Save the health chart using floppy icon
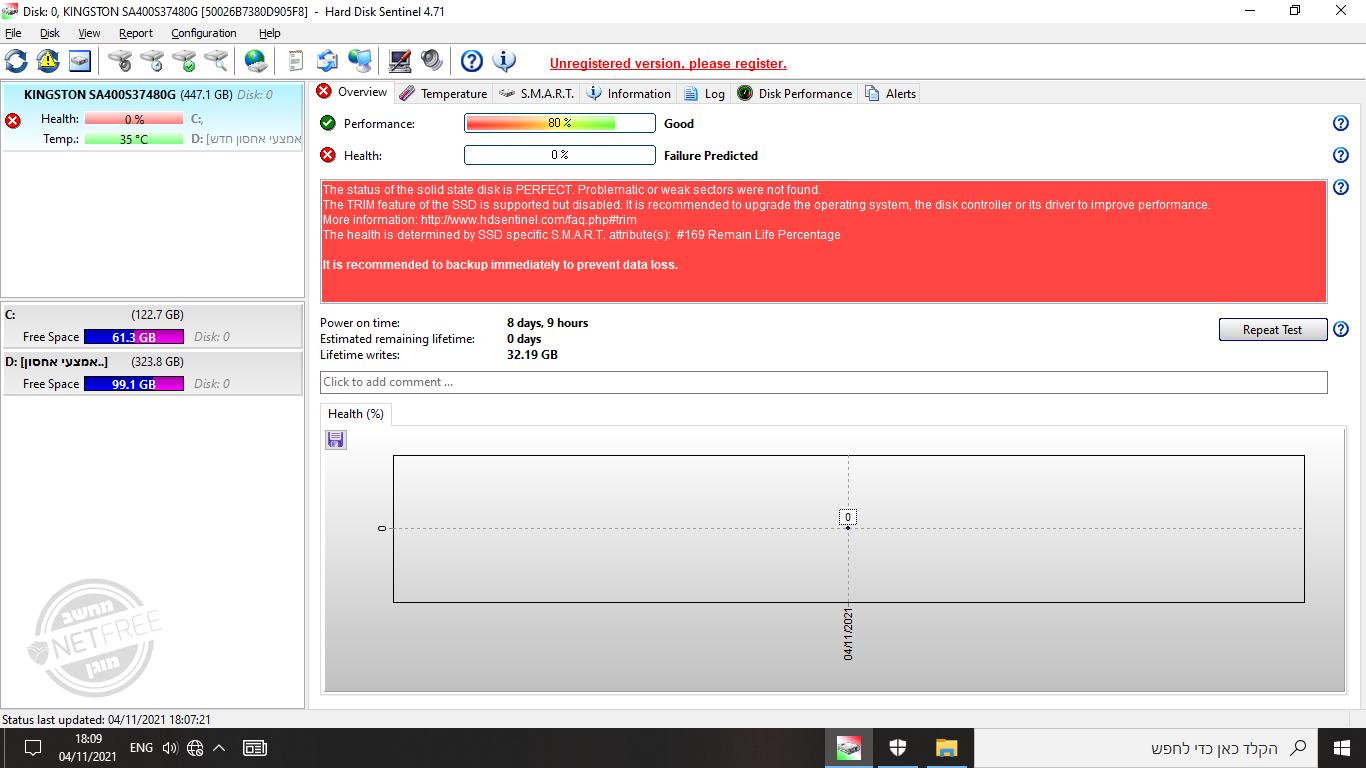The height and width of the screenshot is (768, 1366). pos(336,440)
